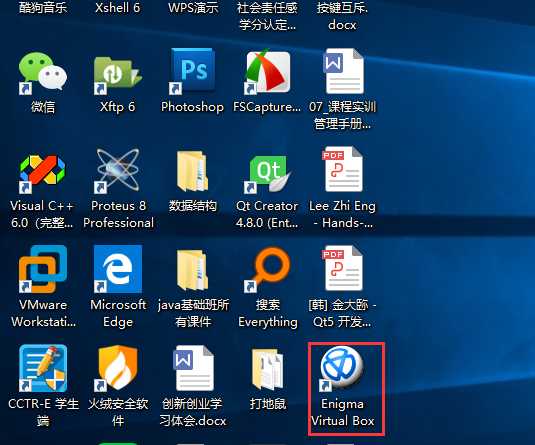Open the 数据结构 folder icon
This screenshot has height=445, width=535.
[x=192, y=171]
